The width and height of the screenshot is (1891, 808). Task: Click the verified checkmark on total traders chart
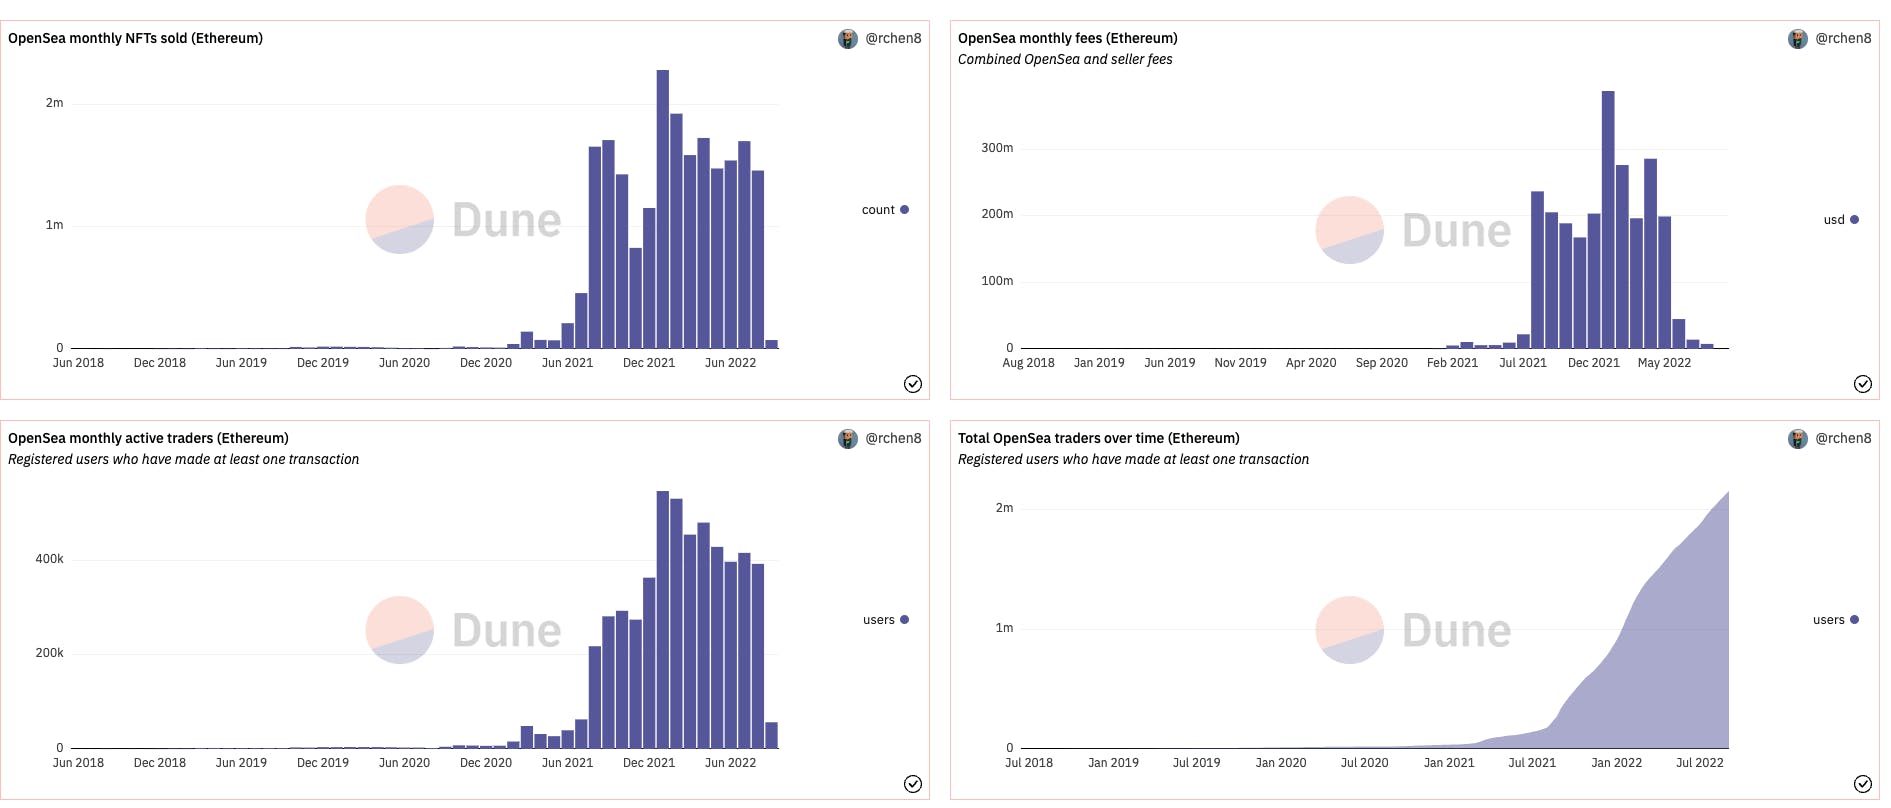tap(1863, 784)
